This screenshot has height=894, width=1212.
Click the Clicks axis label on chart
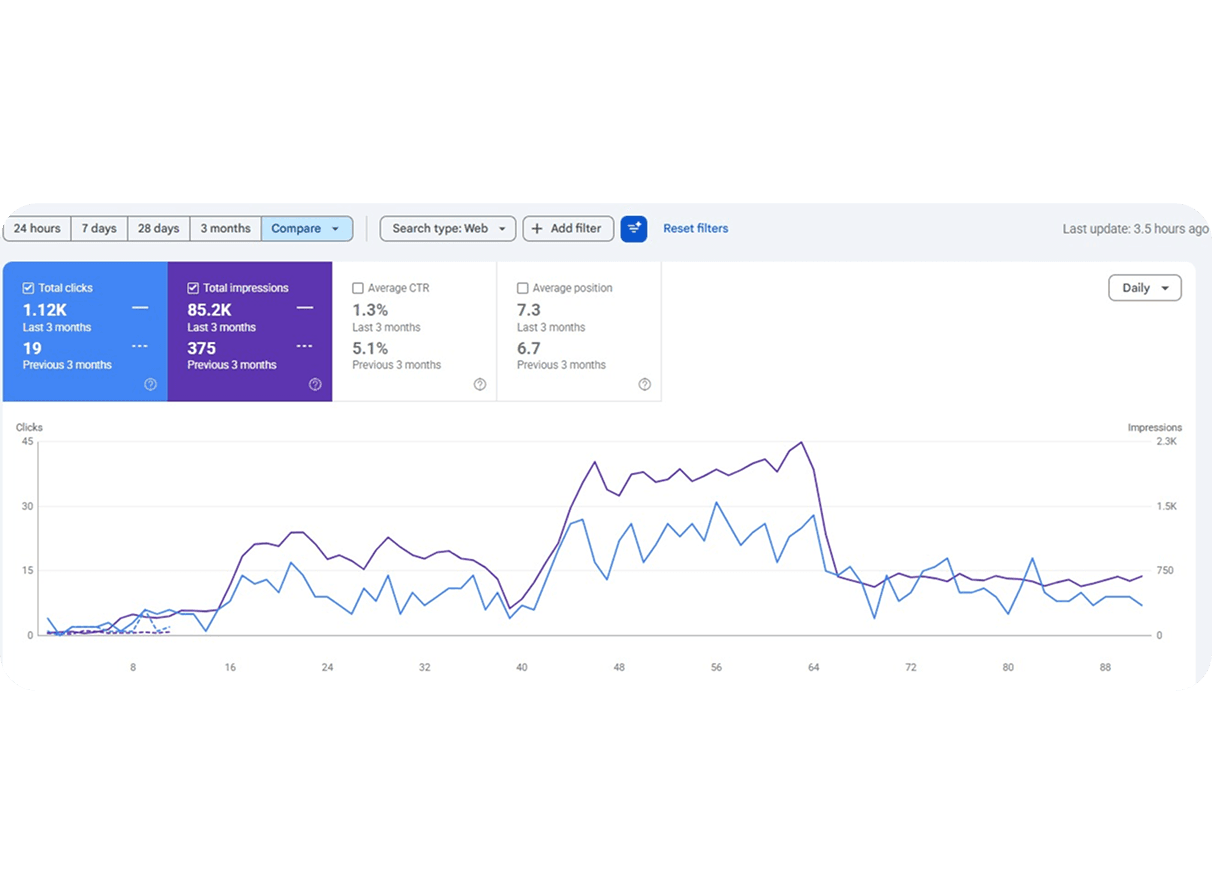29,427
